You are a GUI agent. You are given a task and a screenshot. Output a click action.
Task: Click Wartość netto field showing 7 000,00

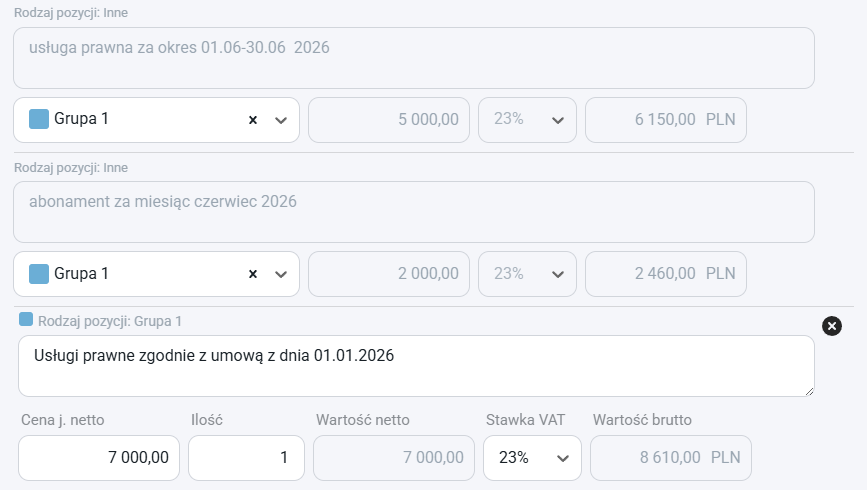click(x=394, y=458)
